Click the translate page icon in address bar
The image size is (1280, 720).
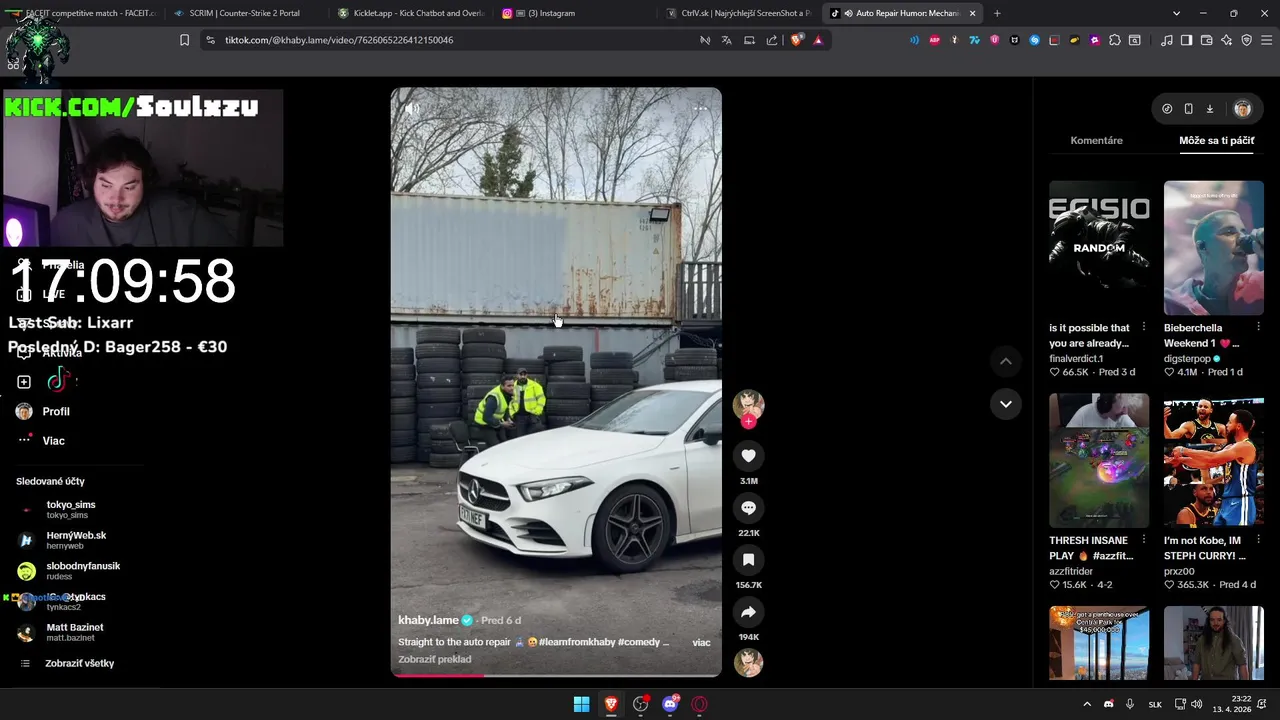(x=727, y=40)
